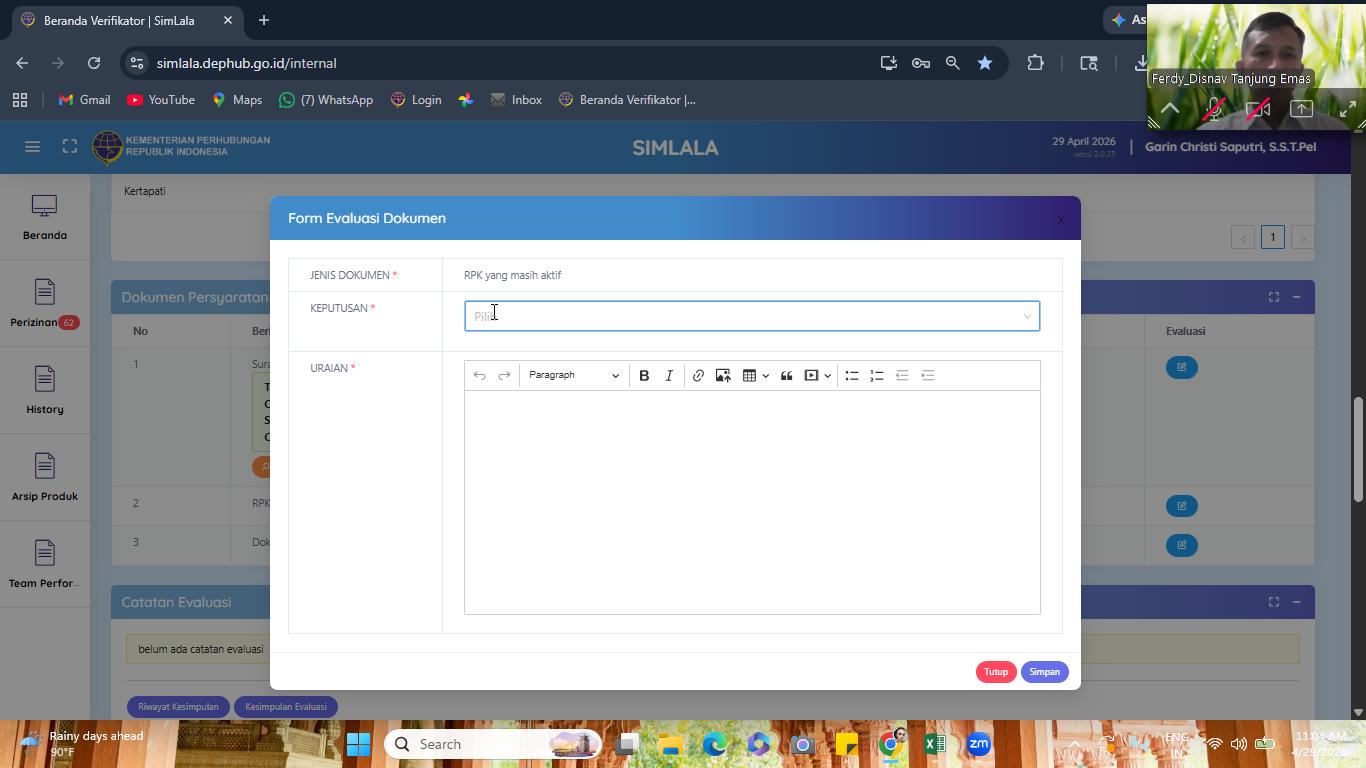This screenshot has width=1366, height=768.
Task: Open Excel from the Windows taskbar
Action: 935,744
